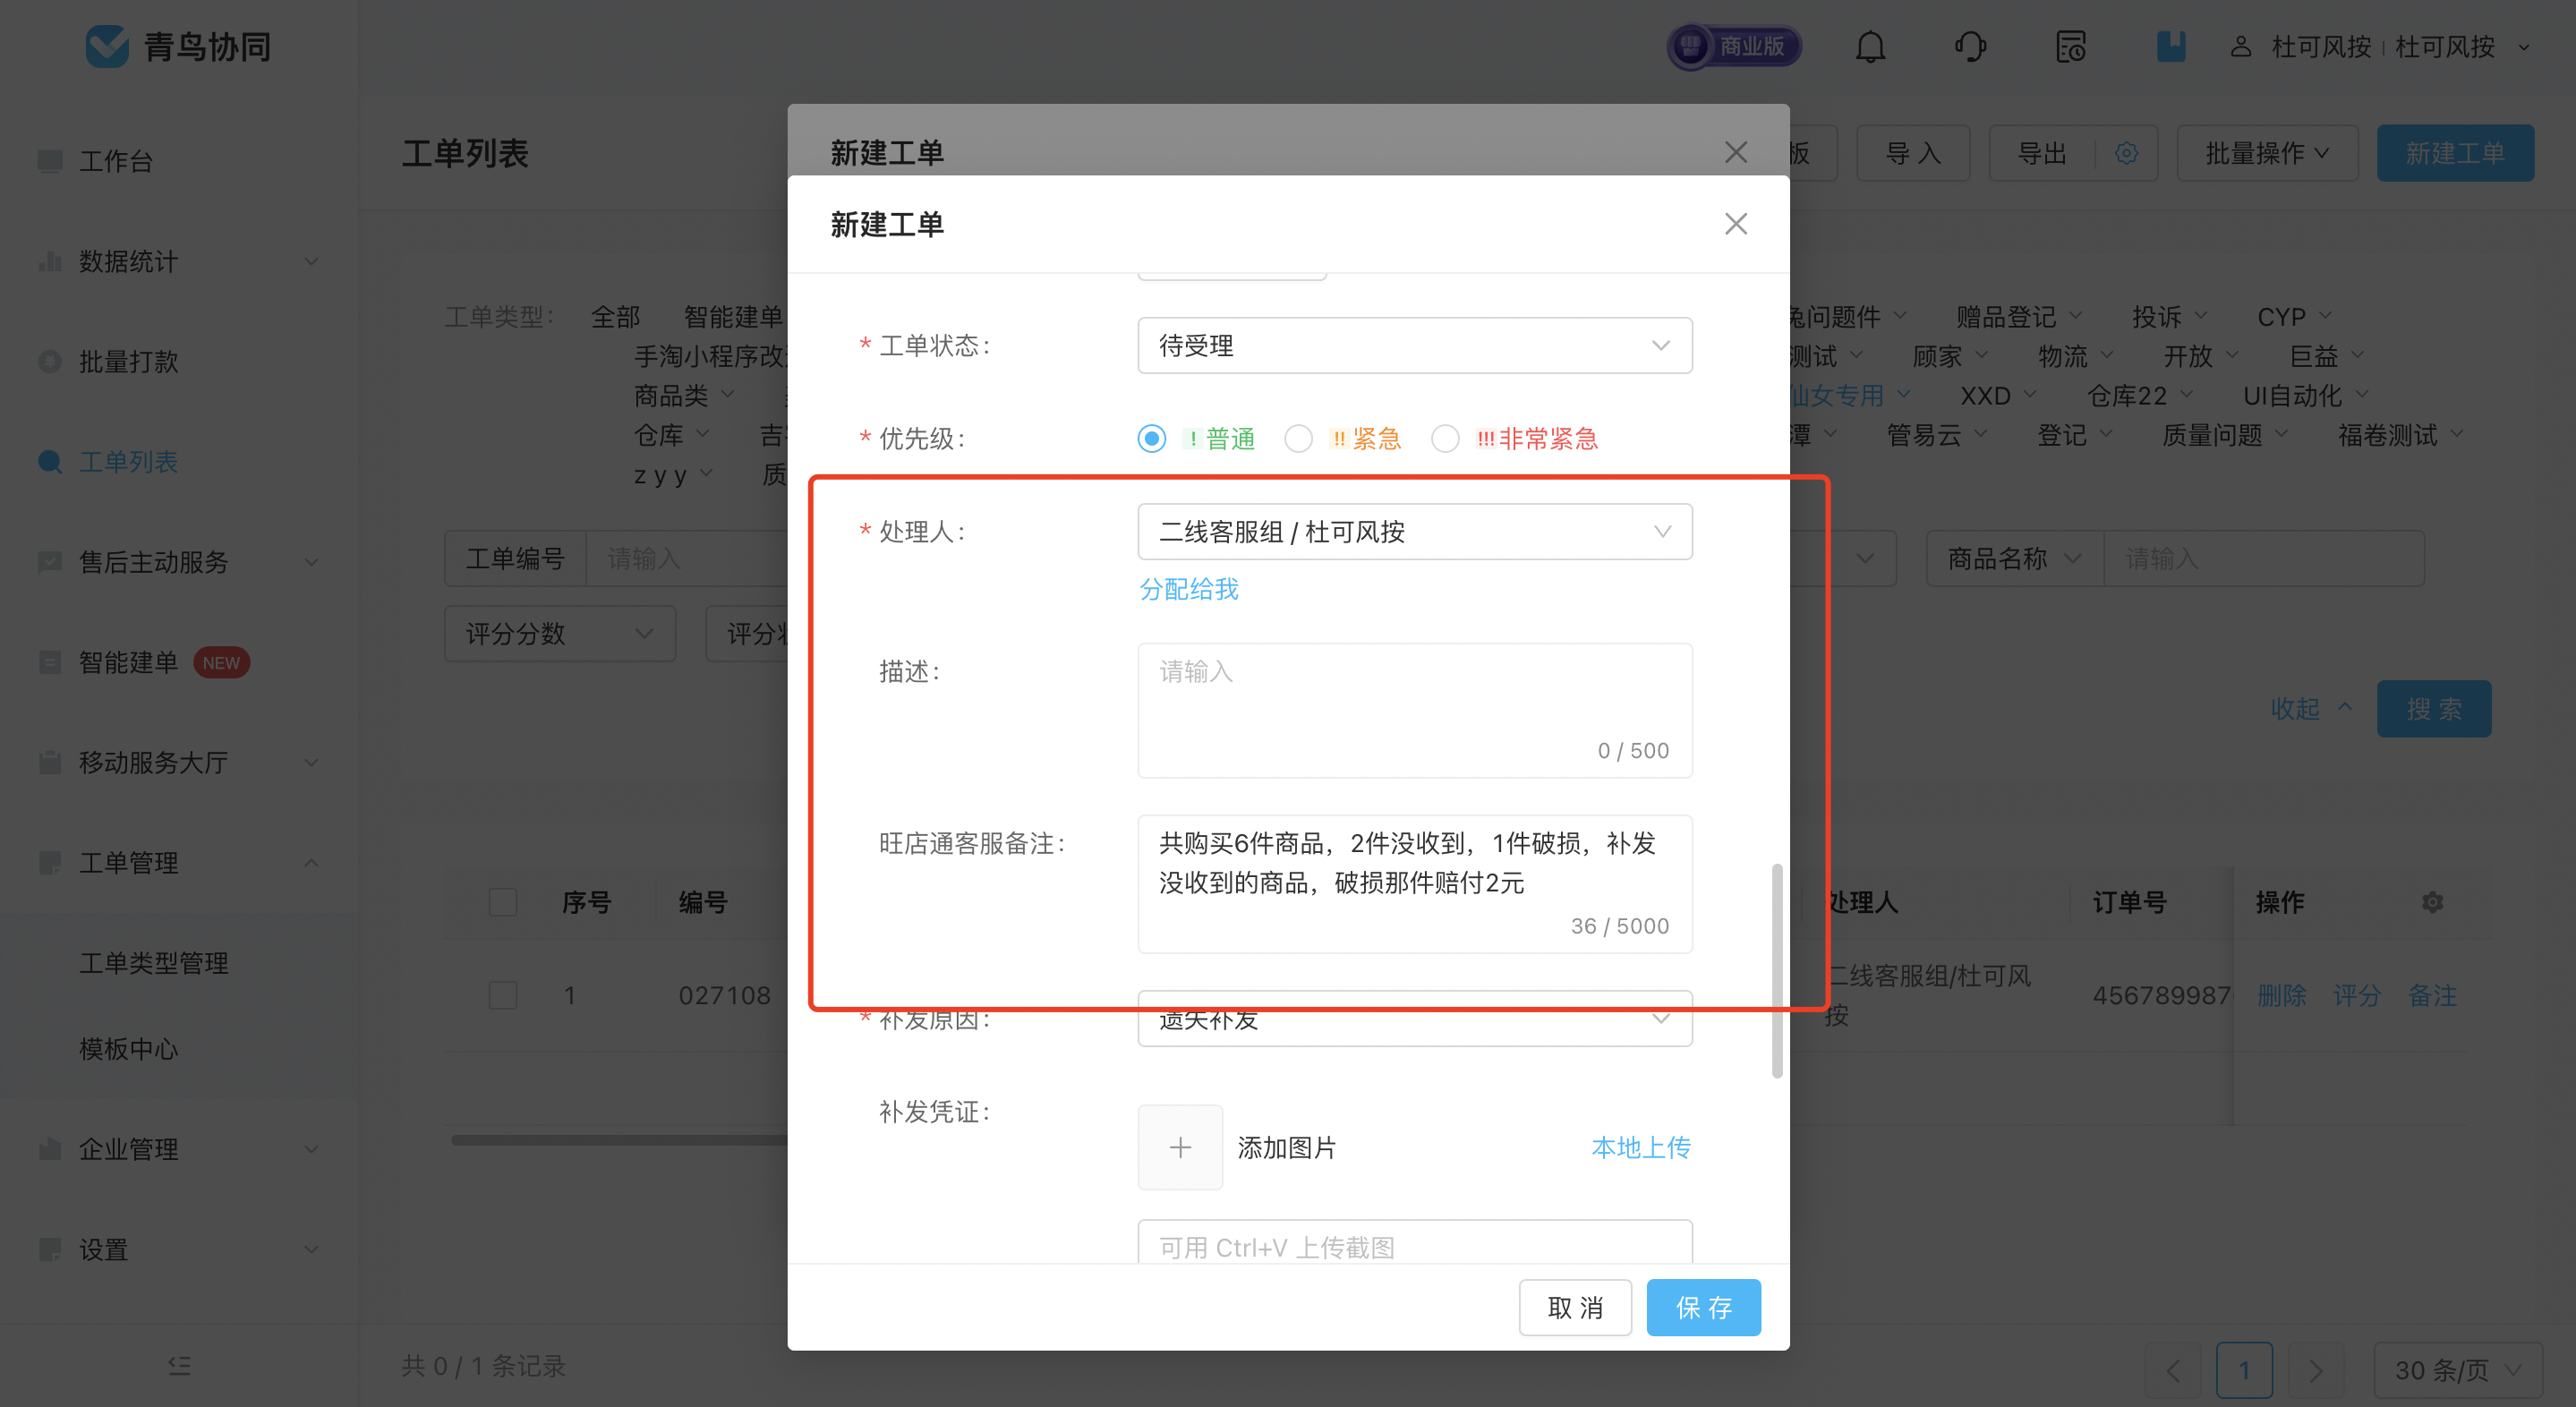Image resolution: width=2576 pixels, height=1407 pixels.
Task: Open the 评分分数 dropdown
Action: (560, 633)
